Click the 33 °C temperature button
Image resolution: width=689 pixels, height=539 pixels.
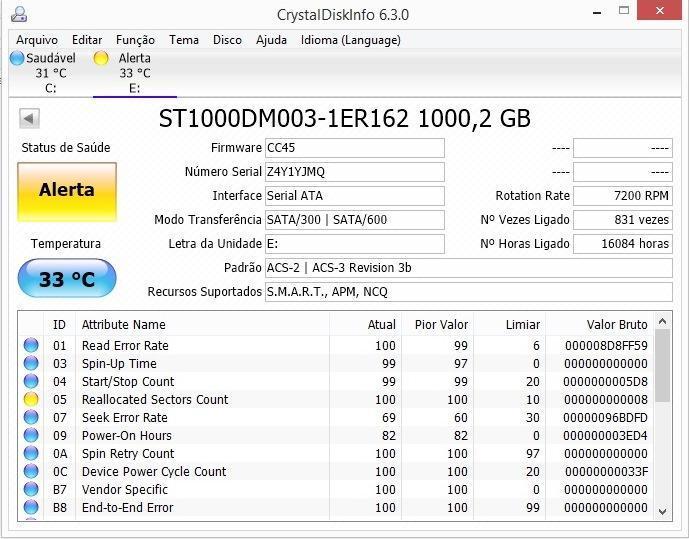67,279
